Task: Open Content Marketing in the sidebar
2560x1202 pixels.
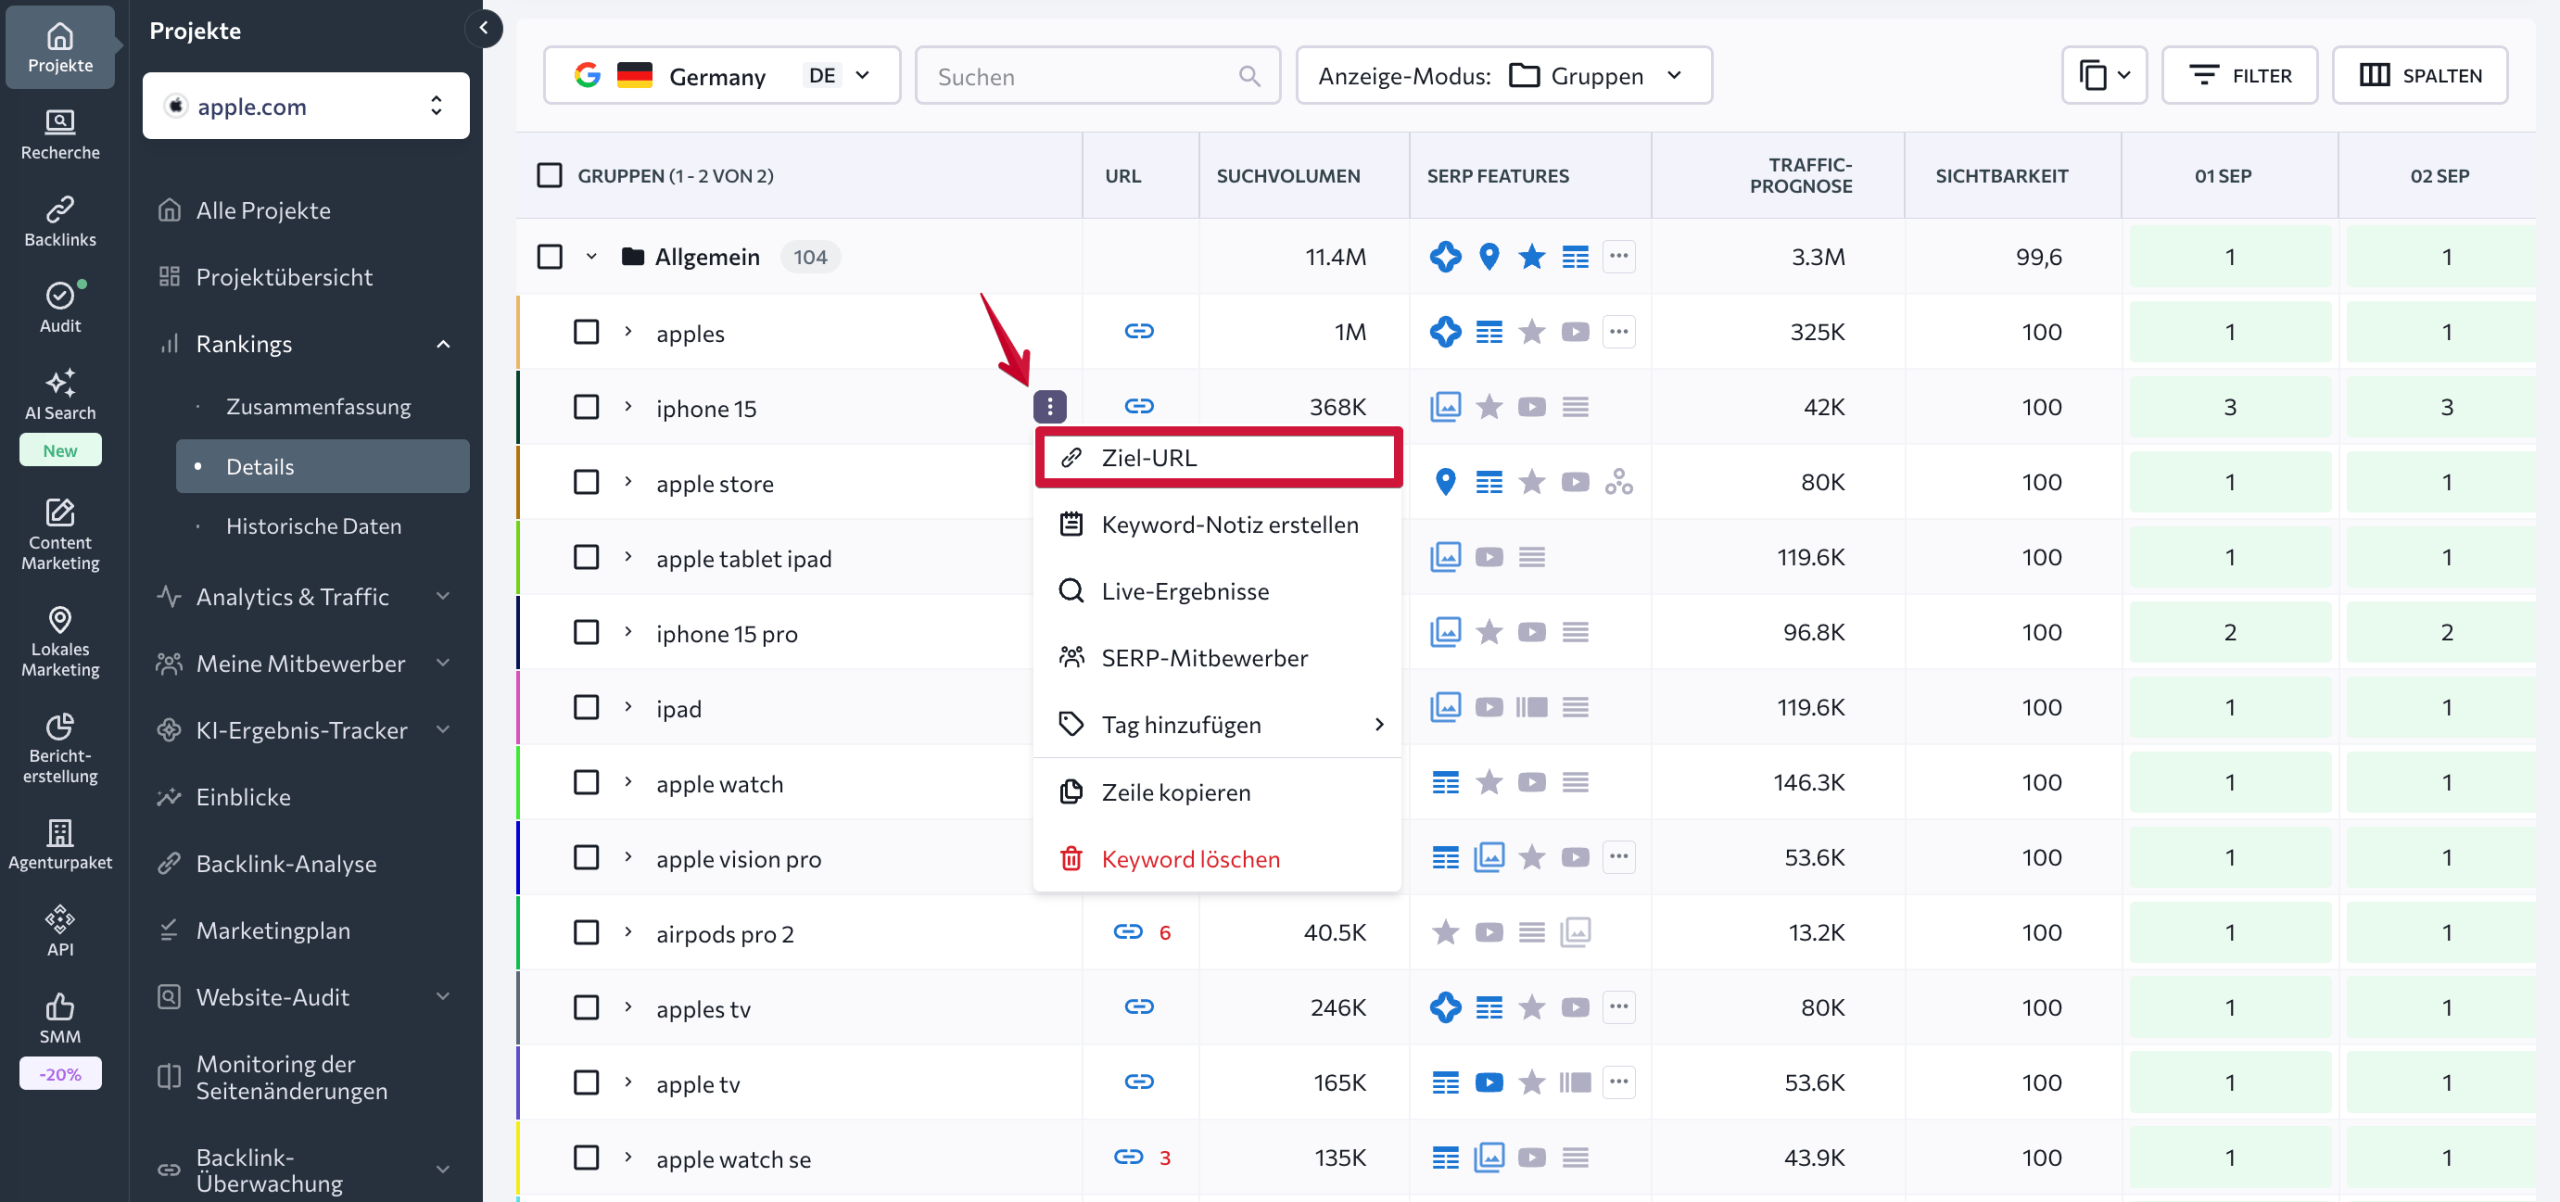Action: pos(60,534)
